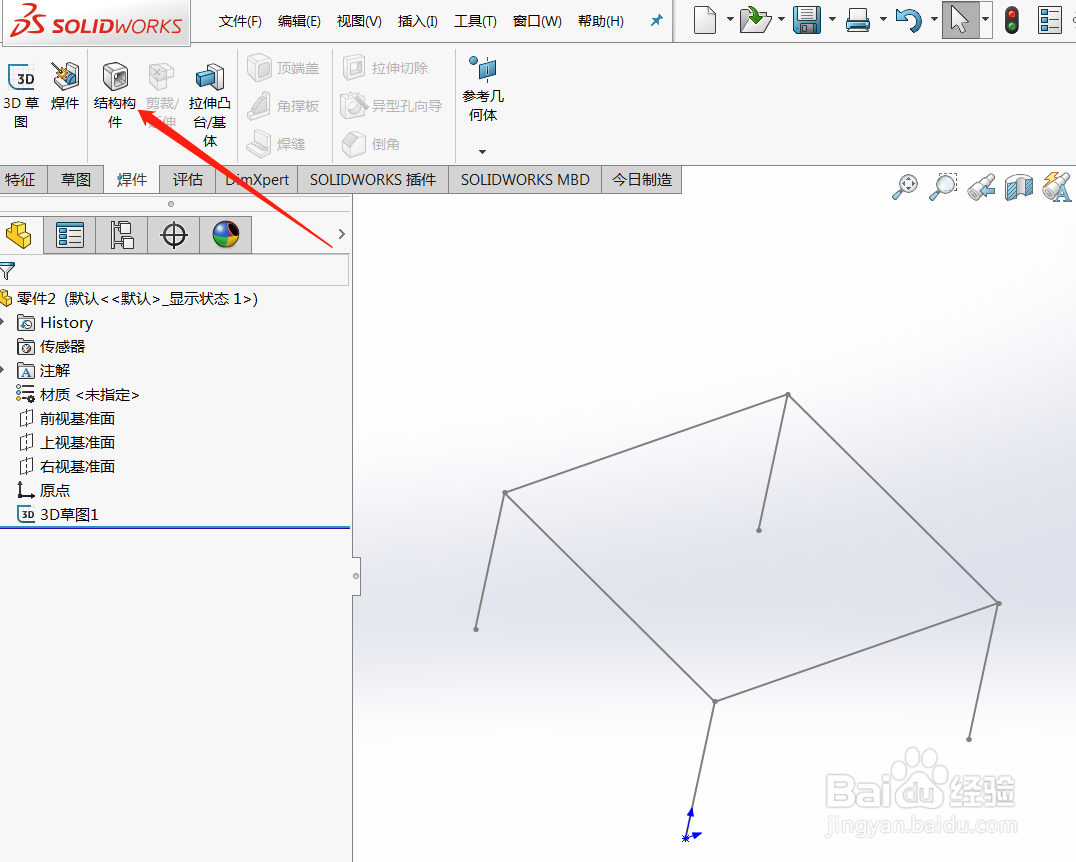Open the Save dropdown arrow
The height and width of the screenshot is (862, 1076).
pos(832,19)
